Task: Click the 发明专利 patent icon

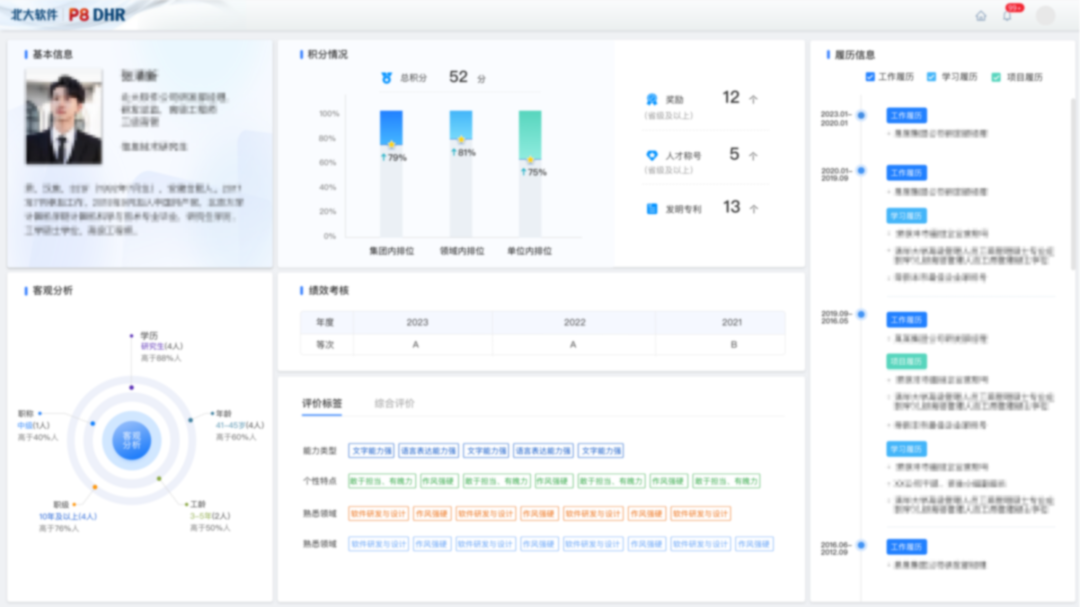Action: pyautogui.click(x=651, y=209)
